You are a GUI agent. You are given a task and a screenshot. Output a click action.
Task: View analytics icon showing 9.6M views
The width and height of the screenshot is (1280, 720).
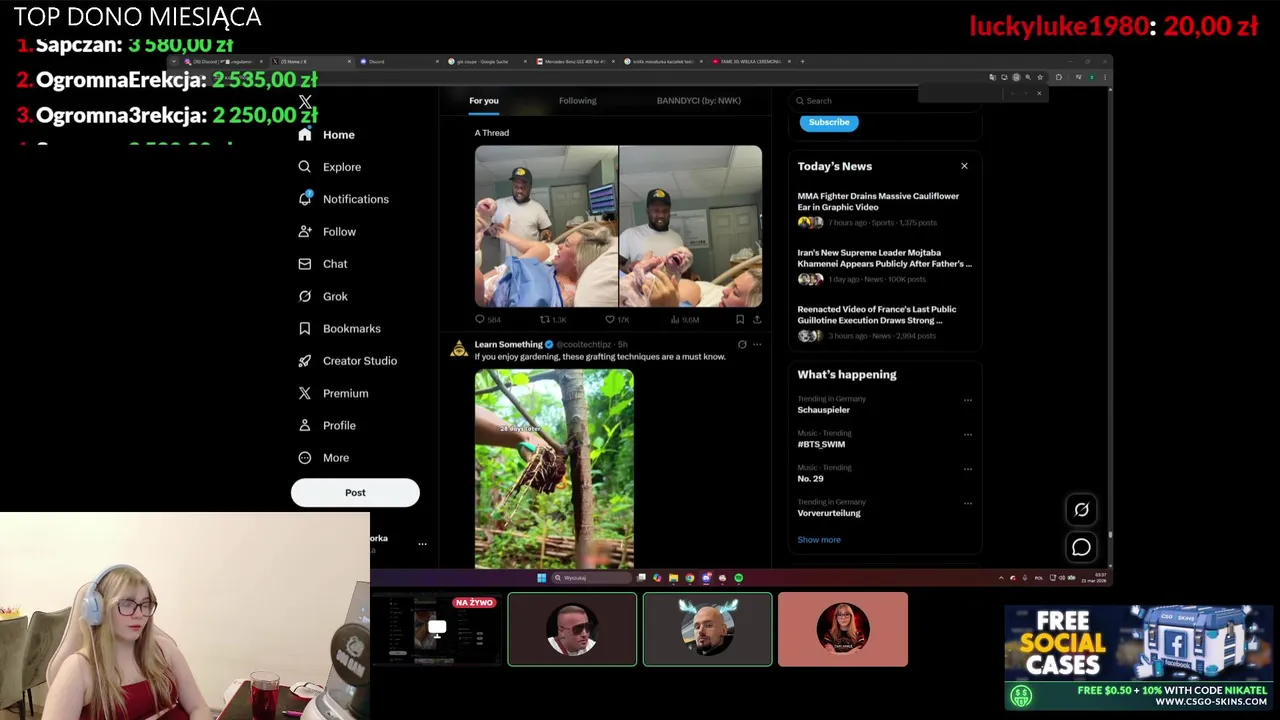[x=685, y=319]
